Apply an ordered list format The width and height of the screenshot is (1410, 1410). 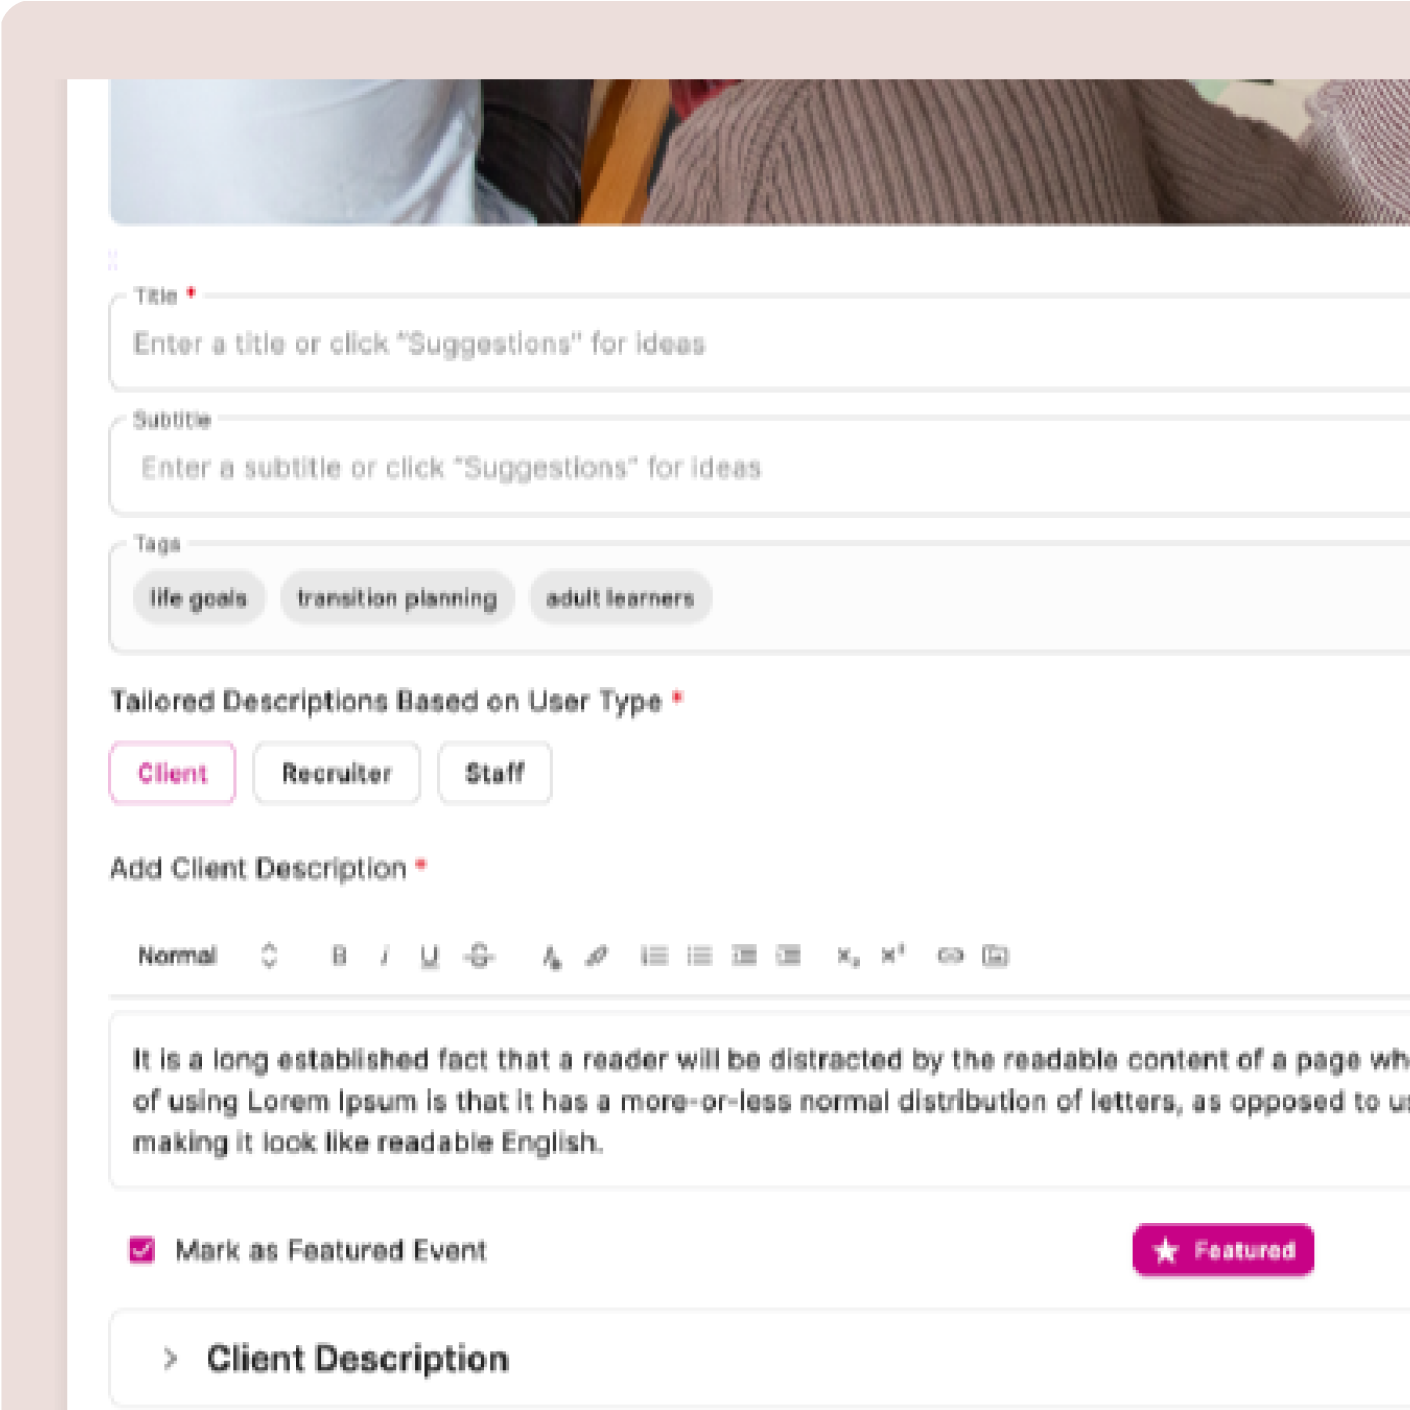[653, 955]
